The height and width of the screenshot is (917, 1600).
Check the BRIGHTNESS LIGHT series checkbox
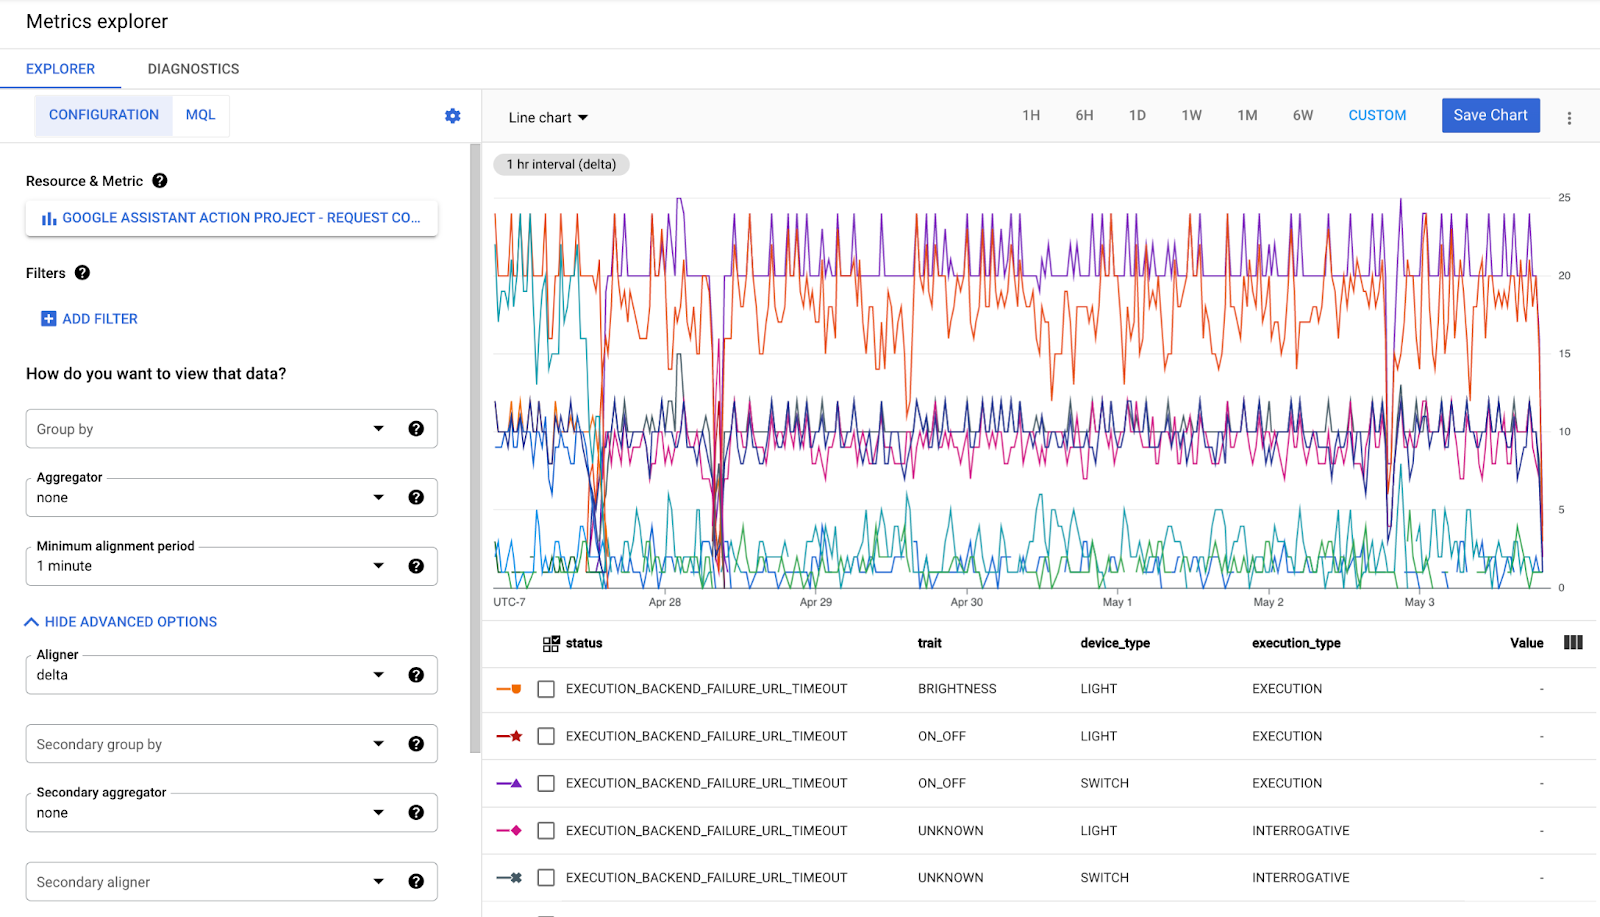tap(546, 689)
